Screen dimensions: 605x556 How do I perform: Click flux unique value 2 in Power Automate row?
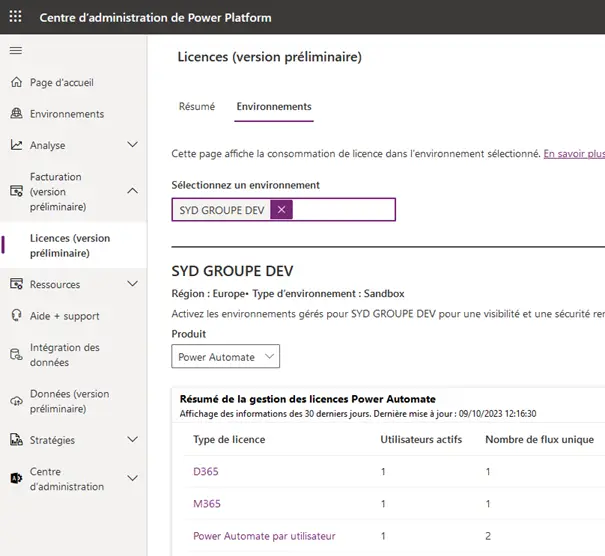(488, 536)
